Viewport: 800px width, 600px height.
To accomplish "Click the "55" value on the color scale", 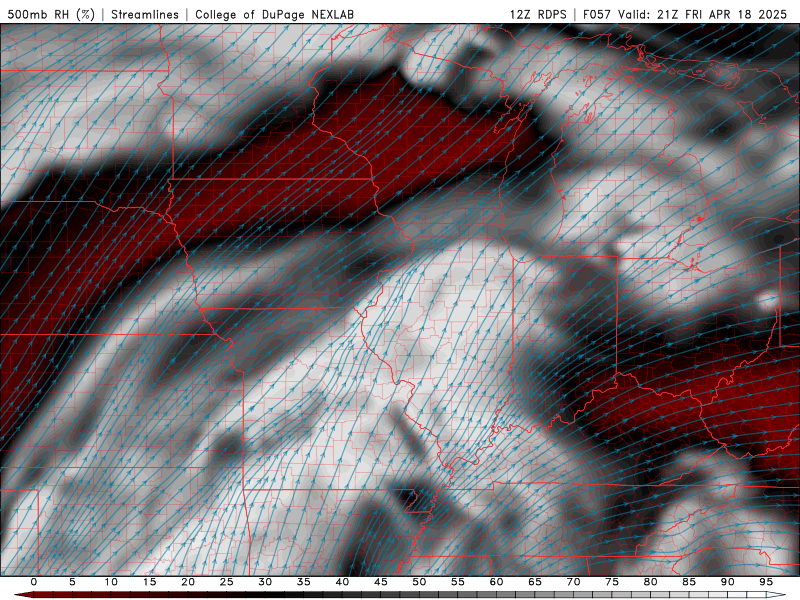I will click(458, 582).
